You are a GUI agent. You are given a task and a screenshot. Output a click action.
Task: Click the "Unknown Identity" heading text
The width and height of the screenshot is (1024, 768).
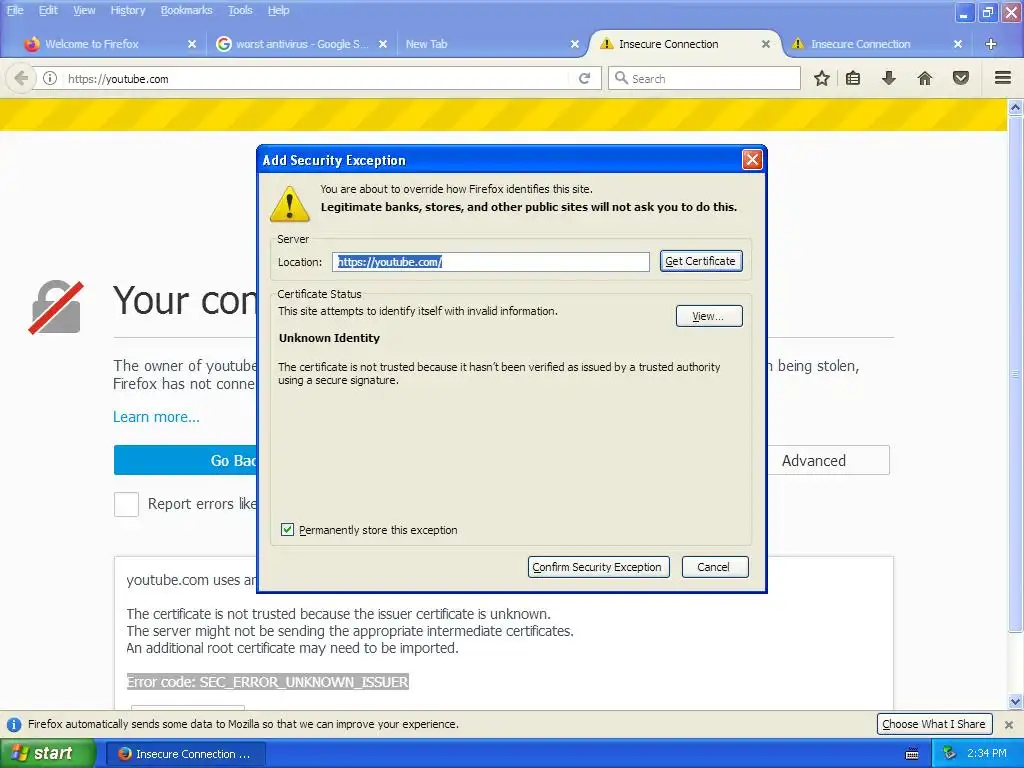329,338
